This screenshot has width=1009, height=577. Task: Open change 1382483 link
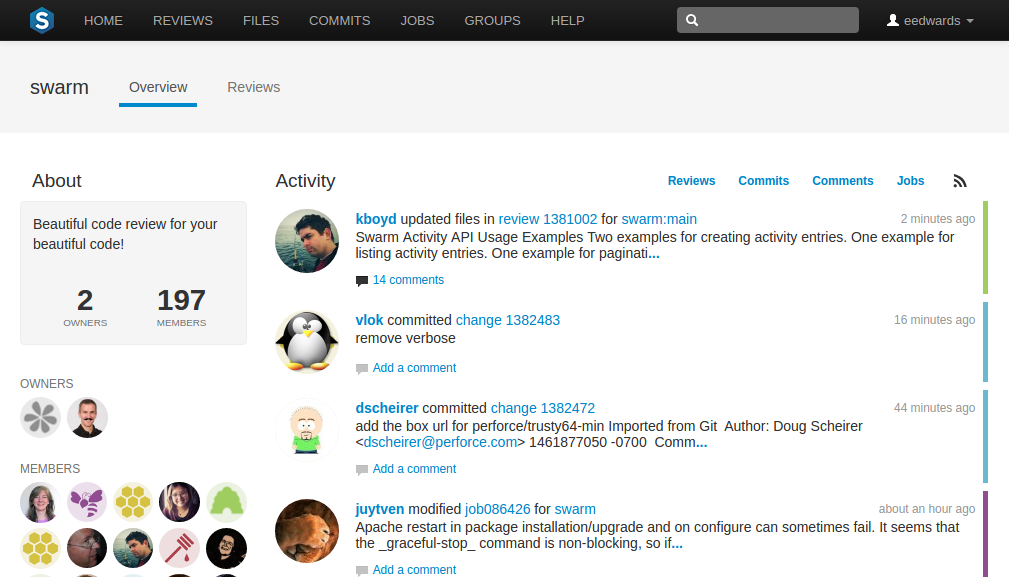(x=508, y=320)
